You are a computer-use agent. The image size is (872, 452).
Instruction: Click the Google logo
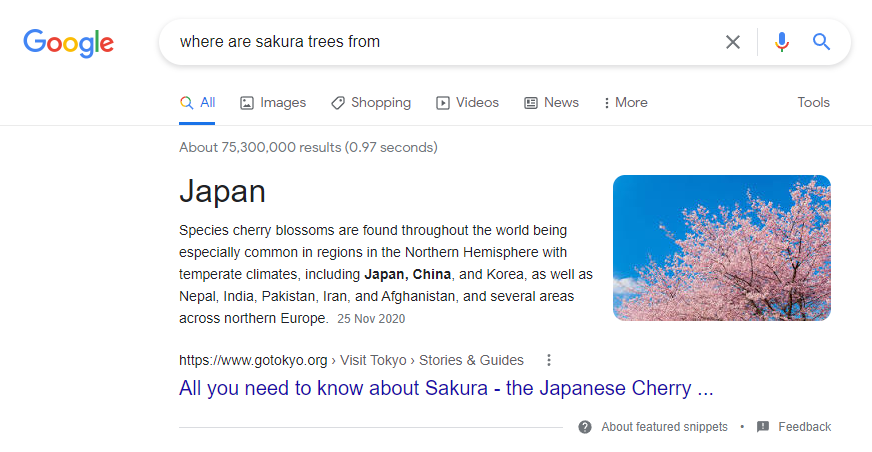pyautogui.click(x=68, y=42)
